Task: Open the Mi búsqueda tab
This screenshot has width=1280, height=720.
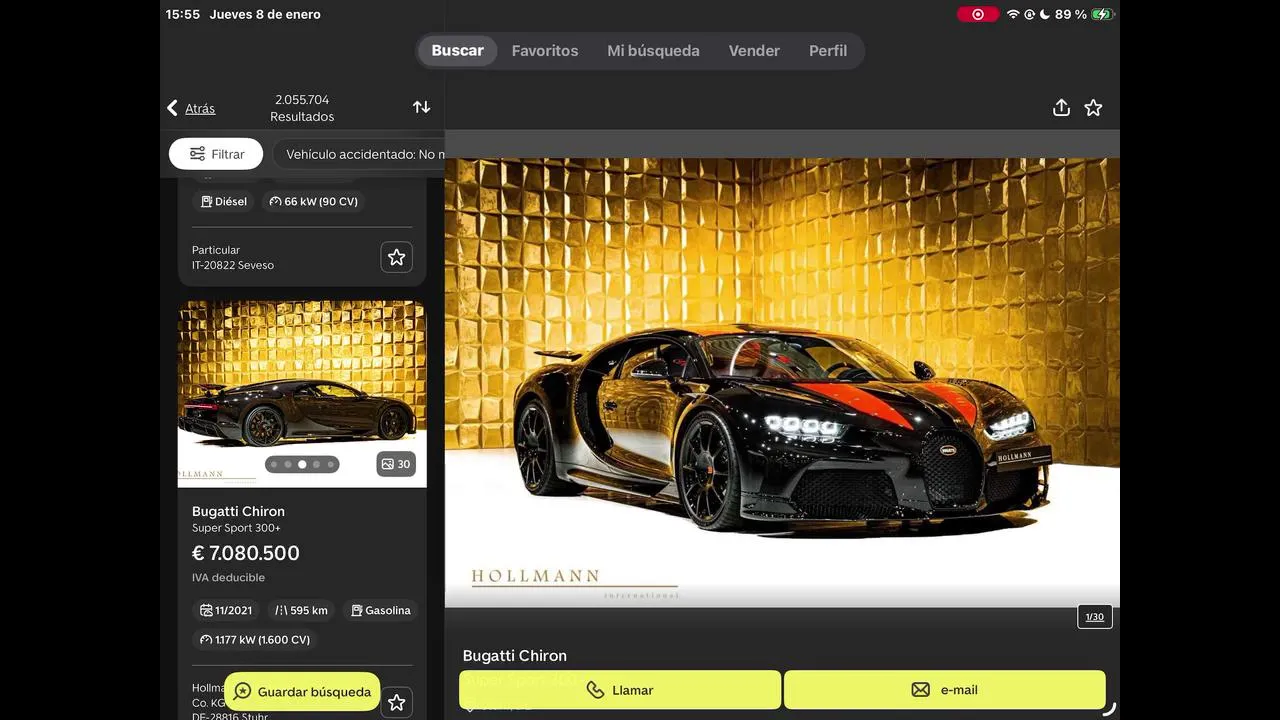Action: pyautogui.click(x=653, y=50)
